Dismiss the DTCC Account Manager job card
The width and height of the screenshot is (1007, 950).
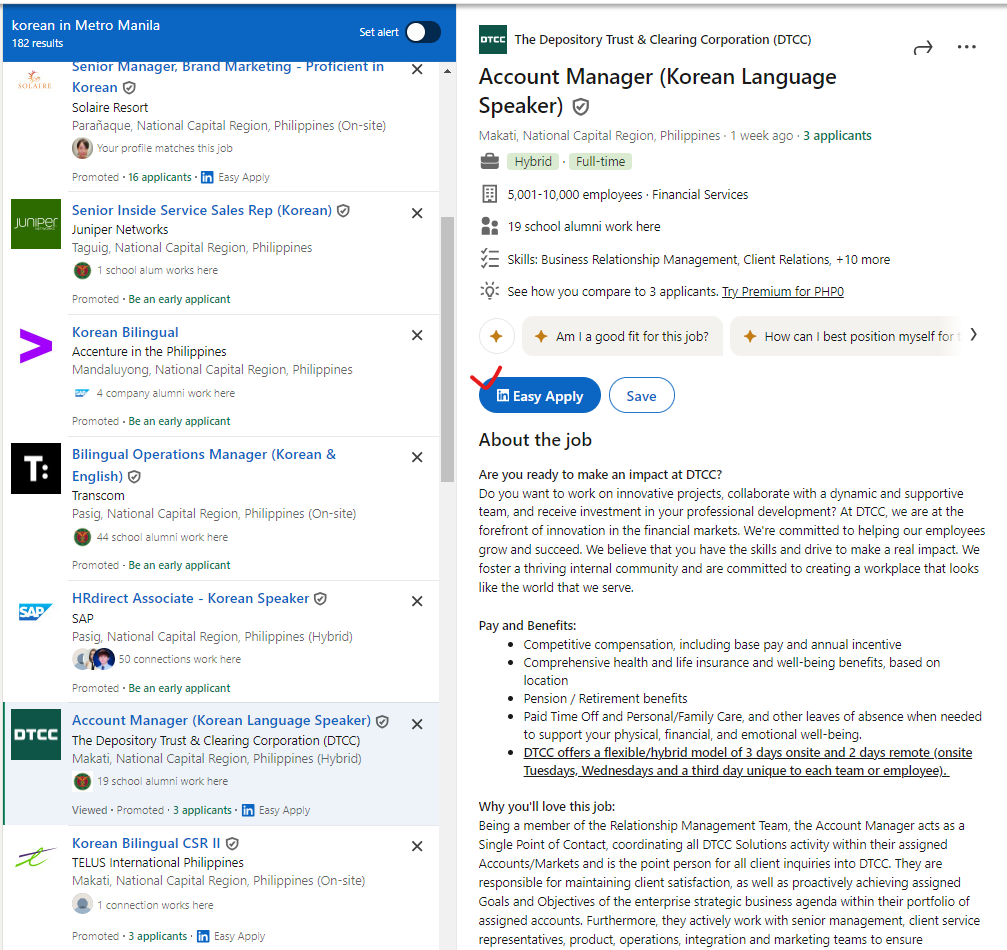417,724
